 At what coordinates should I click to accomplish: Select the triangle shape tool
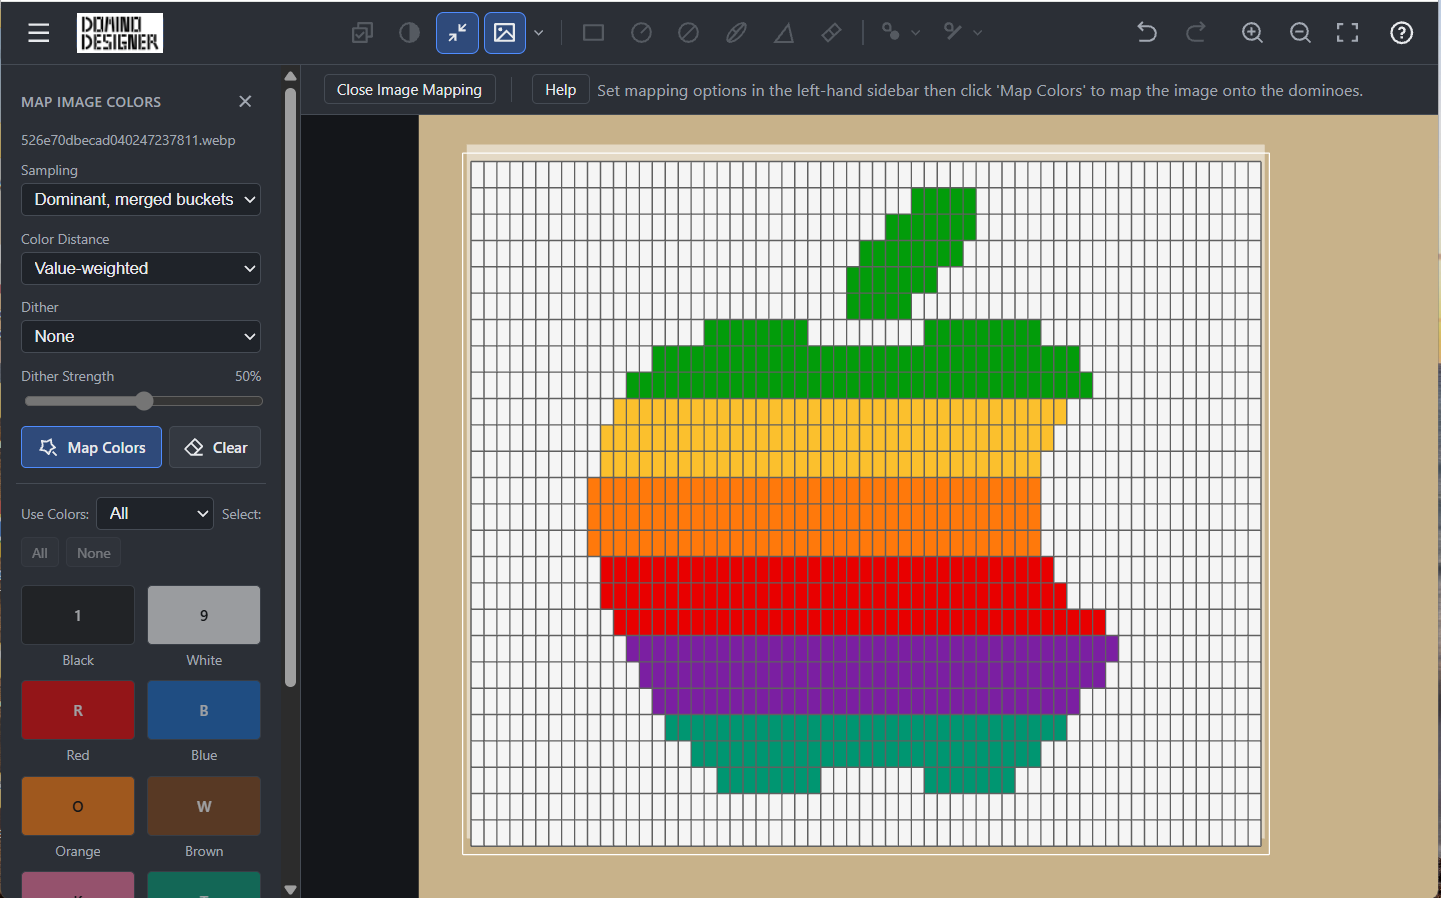tap(784, 33)
